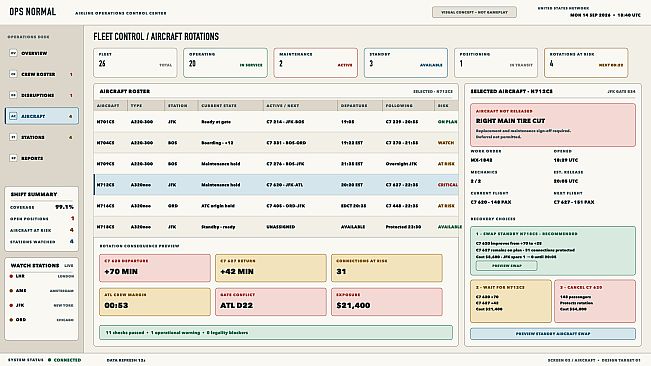The image size is (651, 366).
Task: Click the AVAILABLE risk label for N718CS
Action: pos(450,227)
